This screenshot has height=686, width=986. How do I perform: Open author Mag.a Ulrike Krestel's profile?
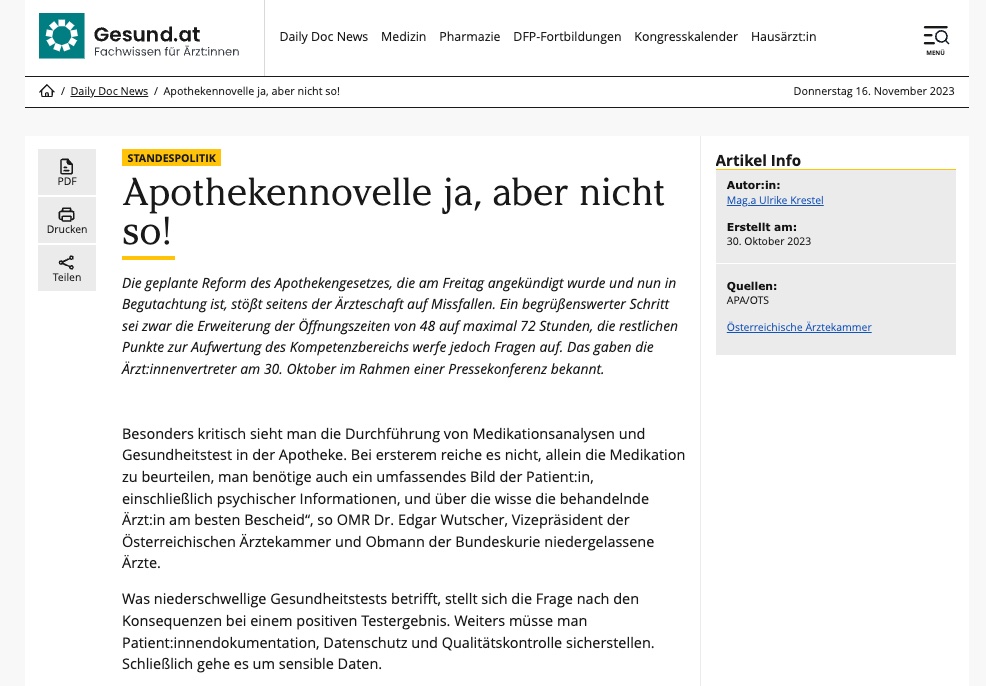774,200
